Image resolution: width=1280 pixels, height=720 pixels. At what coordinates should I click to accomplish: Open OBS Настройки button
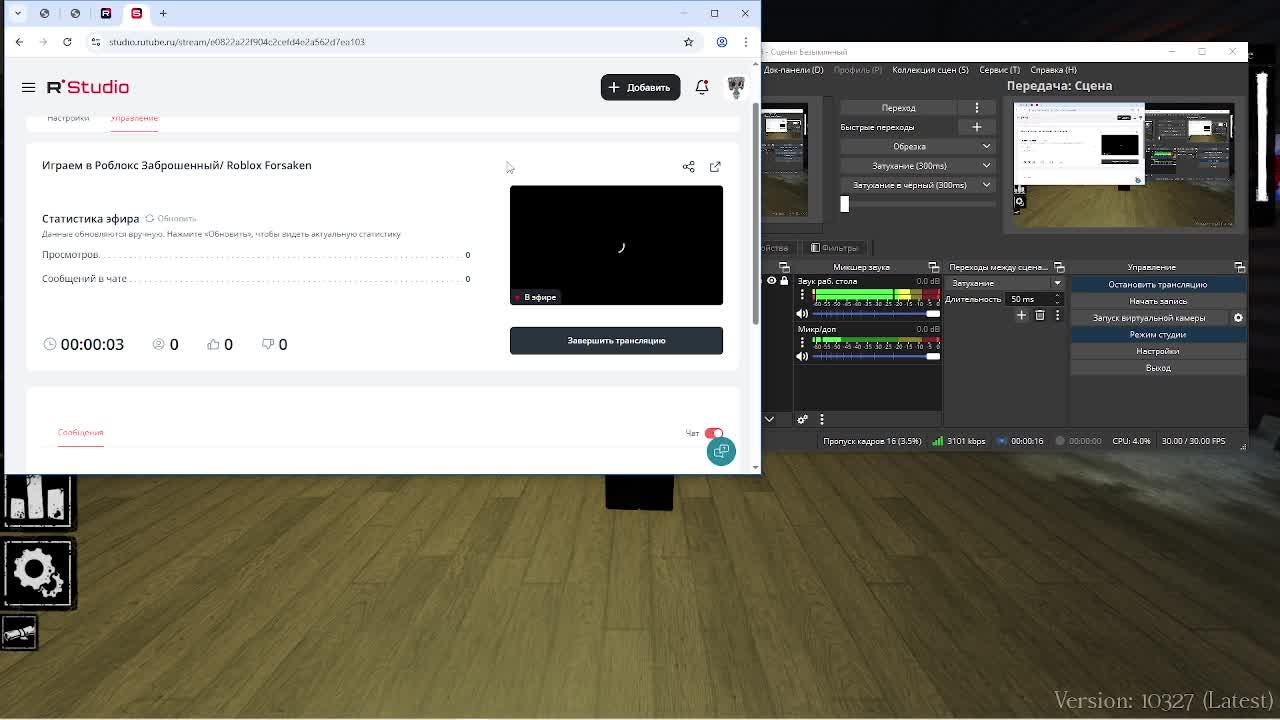click(x=1157, y=351)
